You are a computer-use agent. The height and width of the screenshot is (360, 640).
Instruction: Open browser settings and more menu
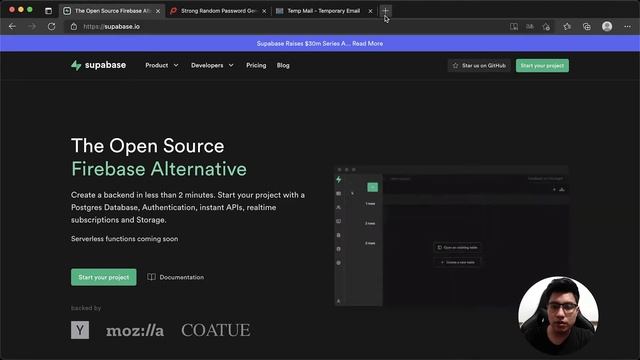click(627, 27)
